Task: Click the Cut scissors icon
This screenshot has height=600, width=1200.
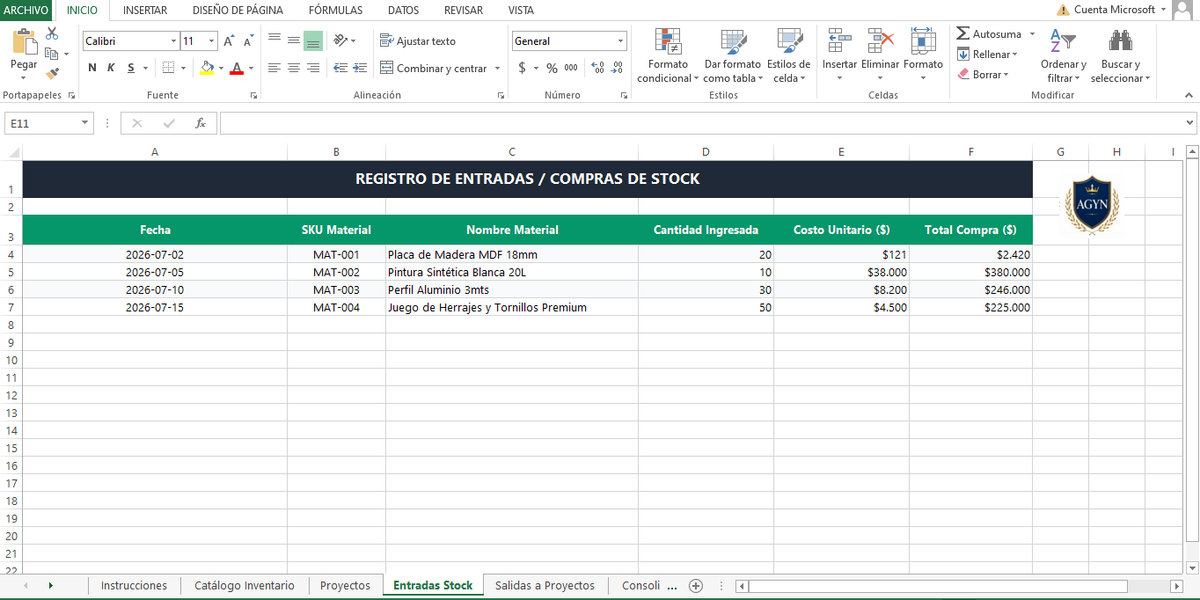Action: tap(52, 34)
